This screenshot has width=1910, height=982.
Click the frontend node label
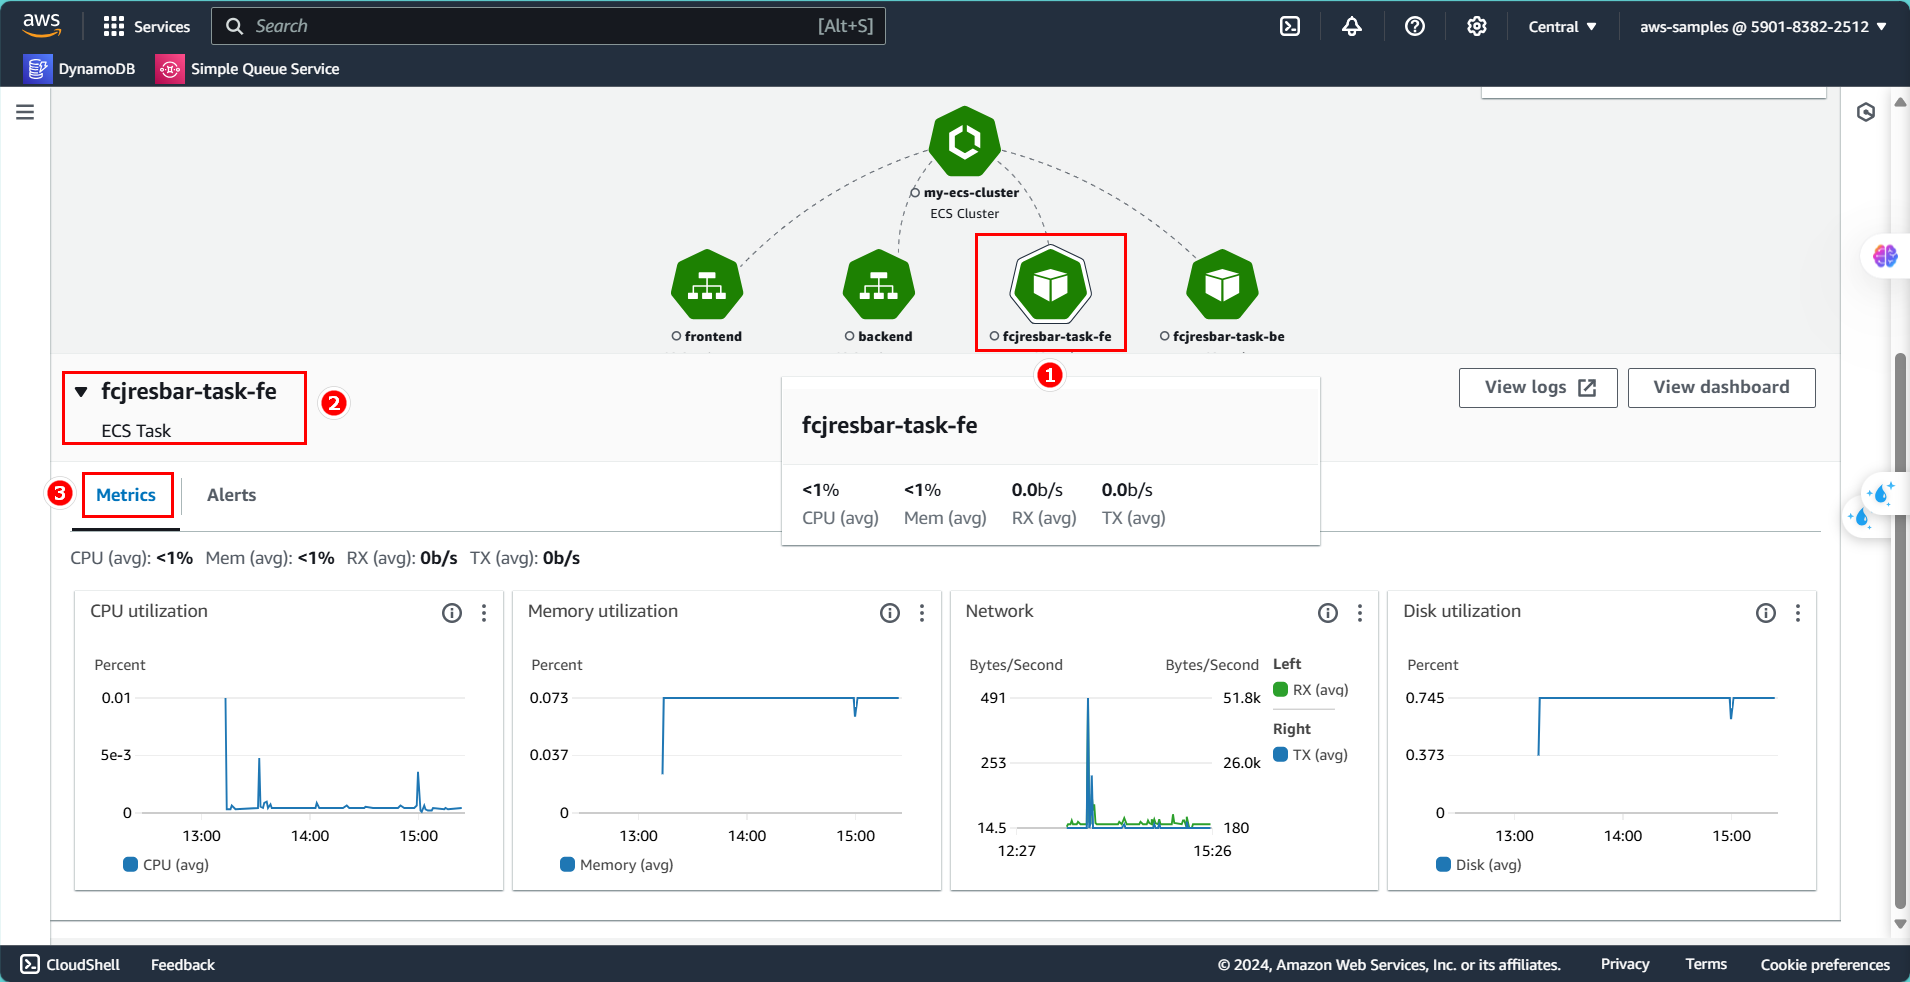pos(713,336)
